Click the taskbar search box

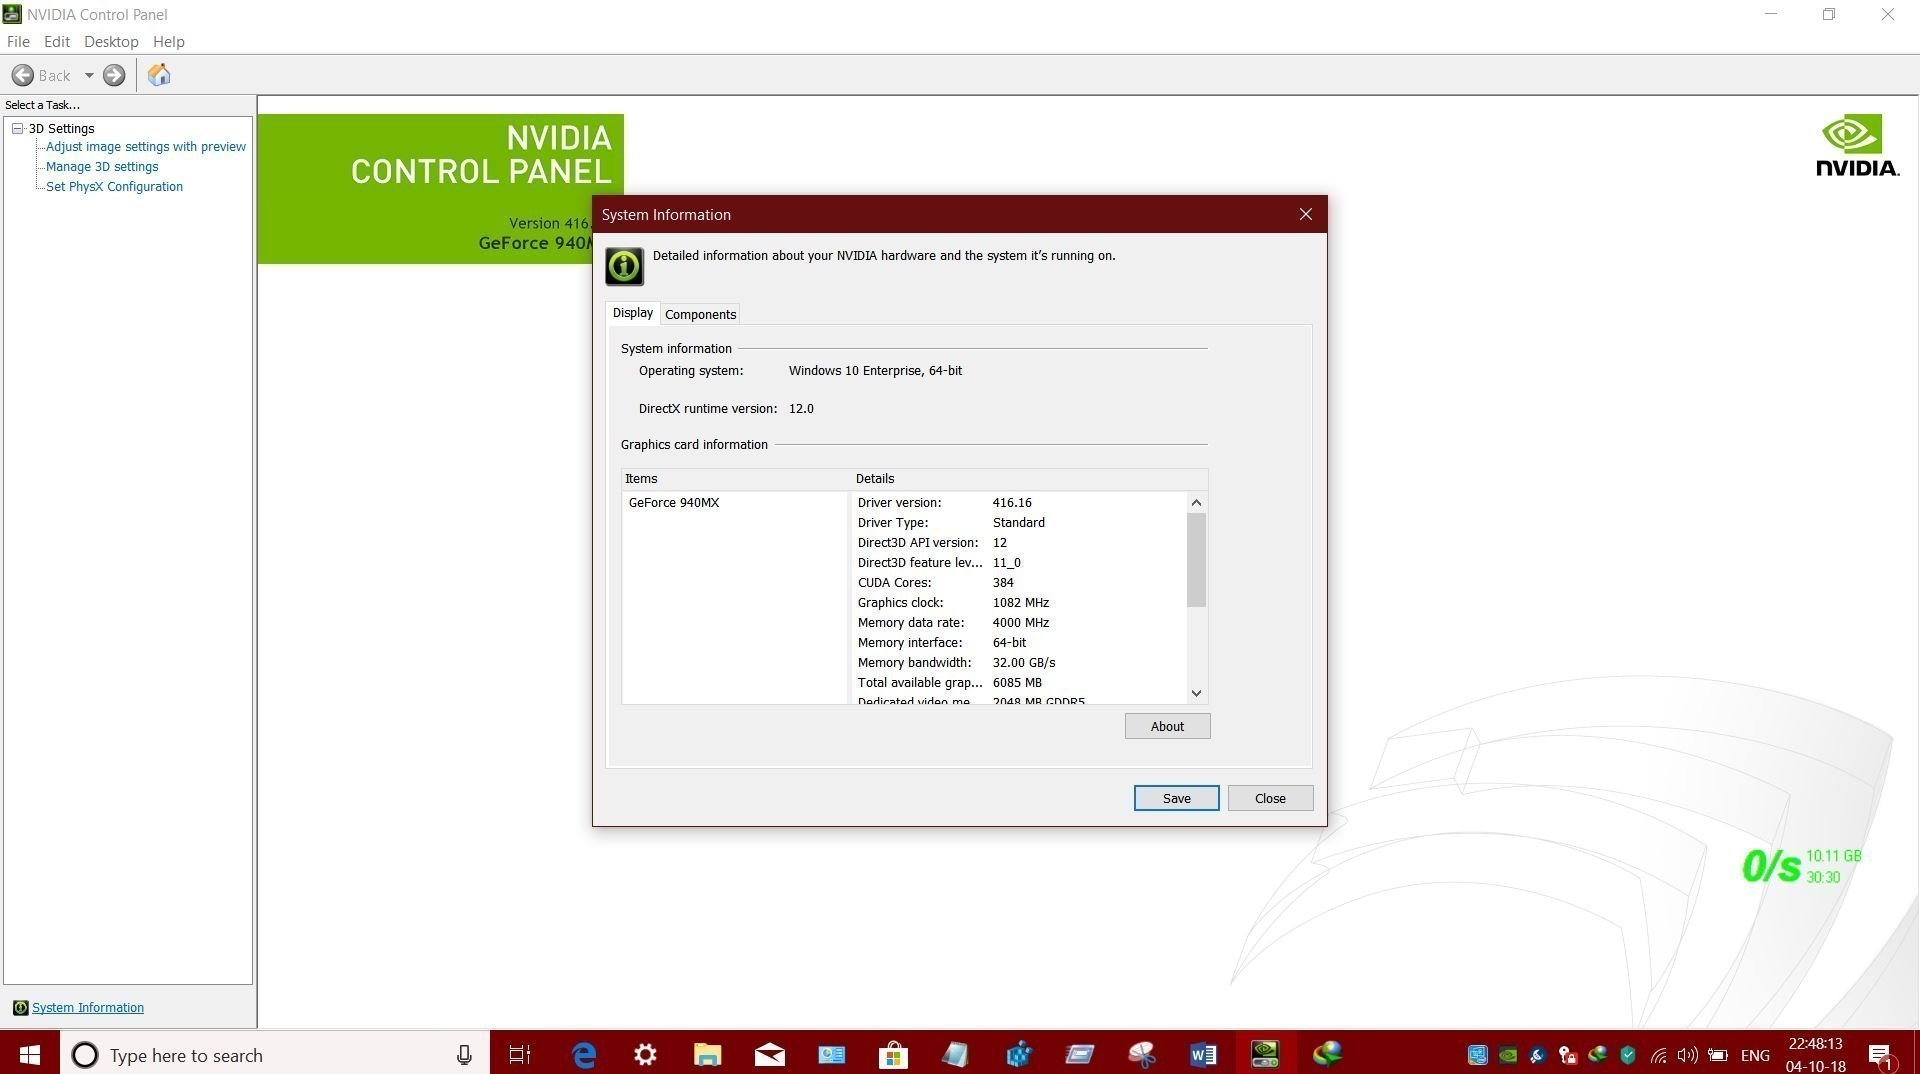[x=275, y=1055]
